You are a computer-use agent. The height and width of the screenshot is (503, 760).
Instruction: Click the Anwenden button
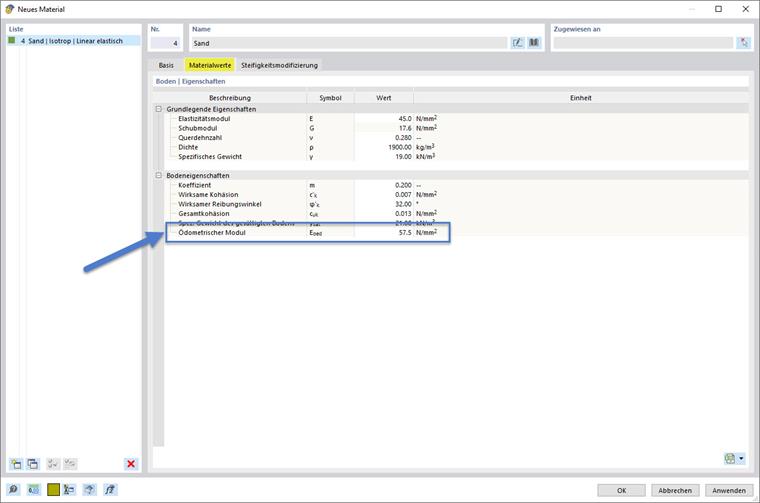729,490
